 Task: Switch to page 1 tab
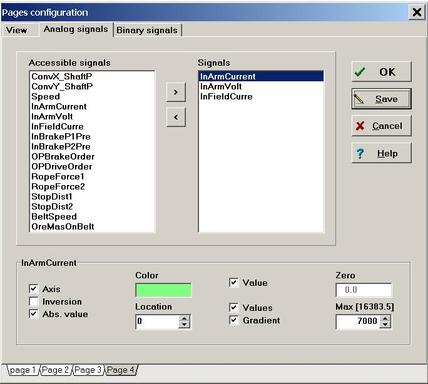coord(23,370)
